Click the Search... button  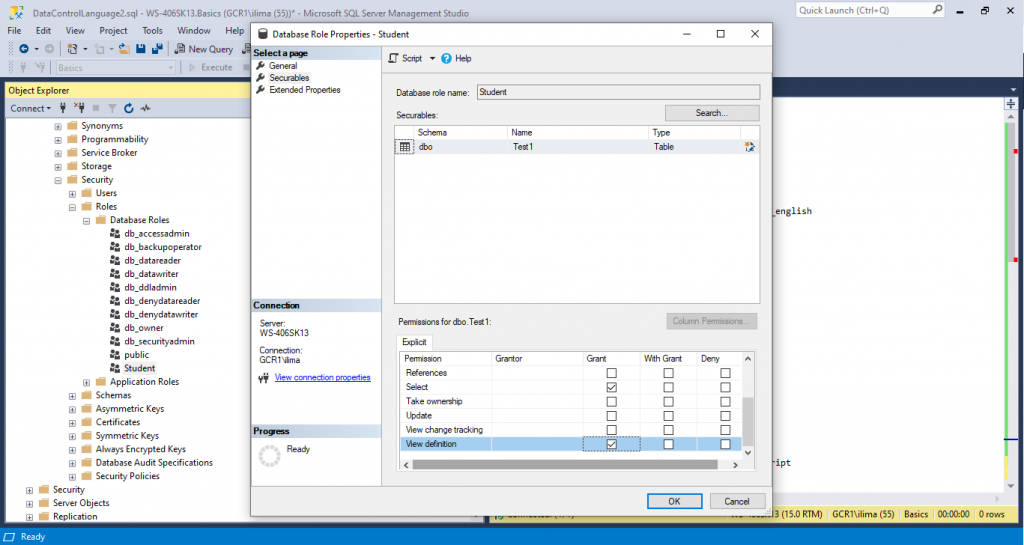tap(712, 113)
